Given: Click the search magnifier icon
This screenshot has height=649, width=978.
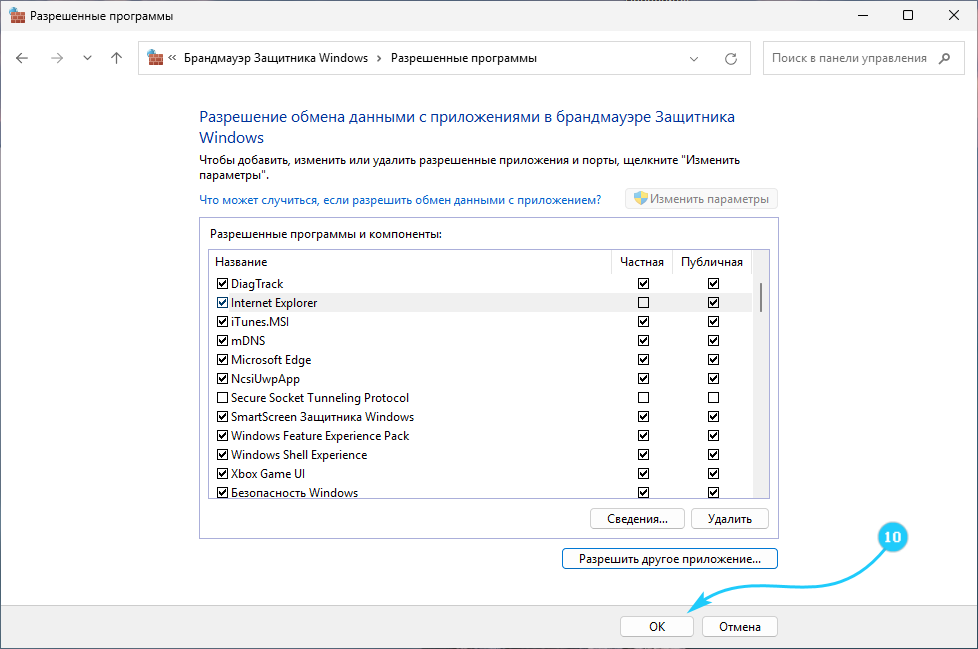Looking at the screenshot, I should coord(944,58).
